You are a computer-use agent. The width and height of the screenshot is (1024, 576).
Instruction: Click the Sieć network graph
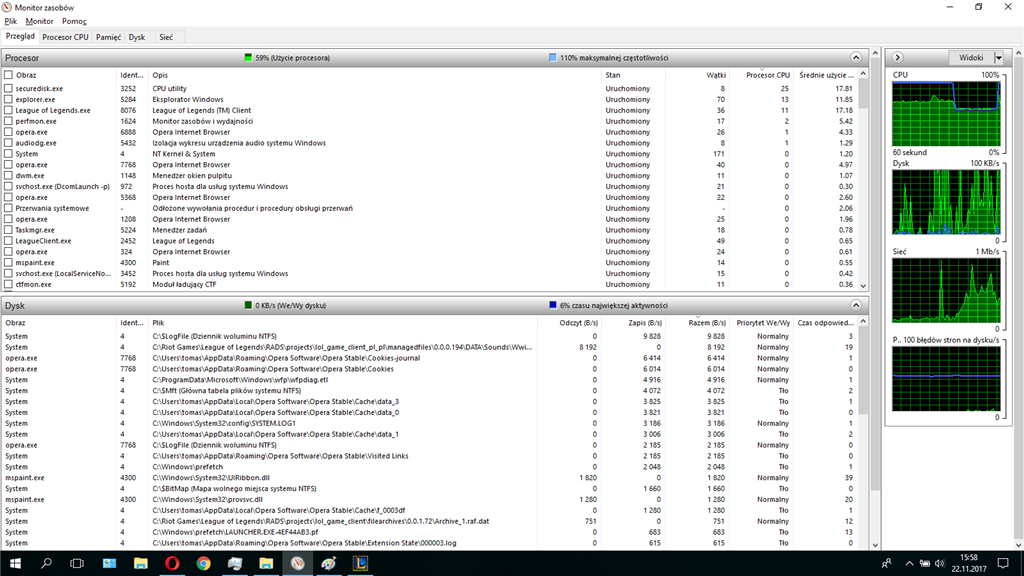pos(946,291)
